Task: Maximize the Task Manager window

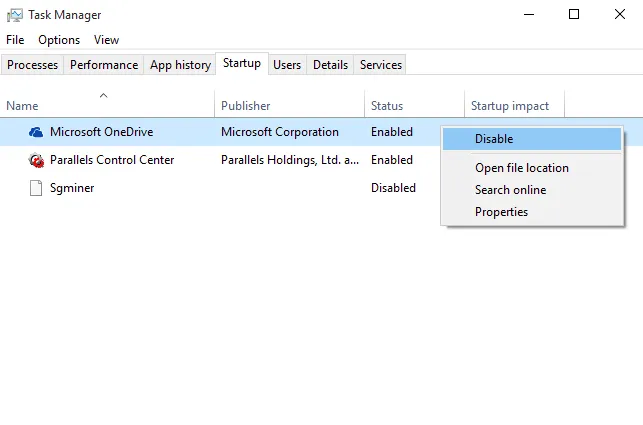Action: [574, 14]
